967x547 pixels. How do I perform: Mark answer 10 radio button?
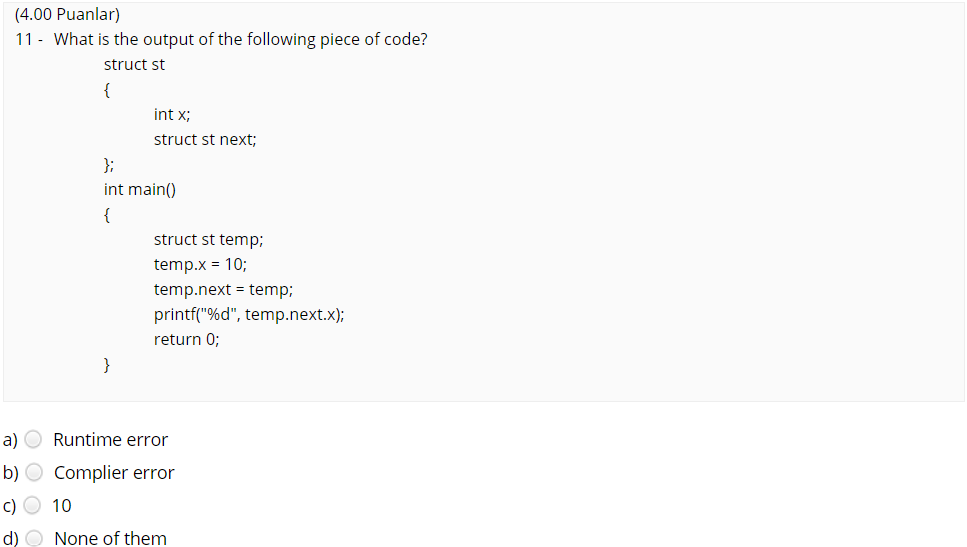point(32,506)
